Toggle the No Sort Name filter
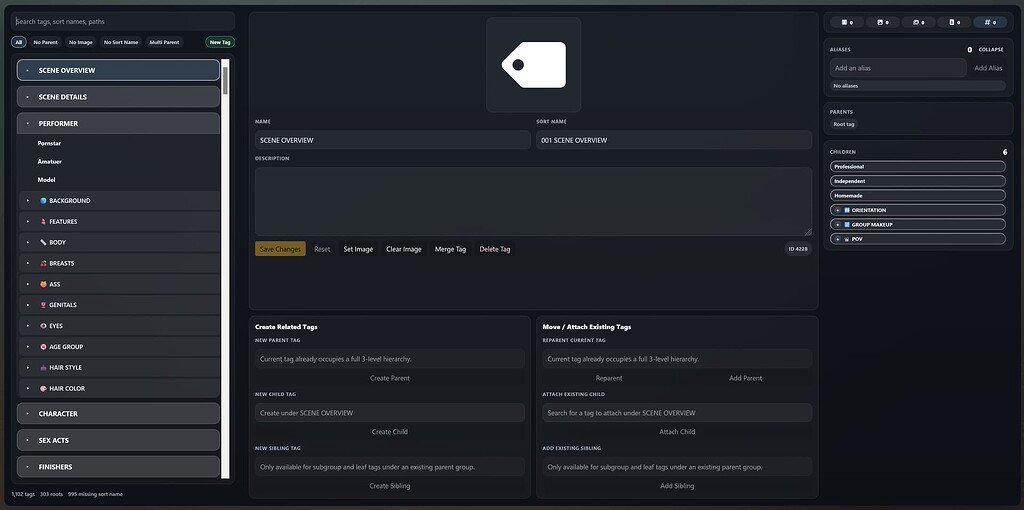Screen dimensions: 1024x510 click(121, 42)
